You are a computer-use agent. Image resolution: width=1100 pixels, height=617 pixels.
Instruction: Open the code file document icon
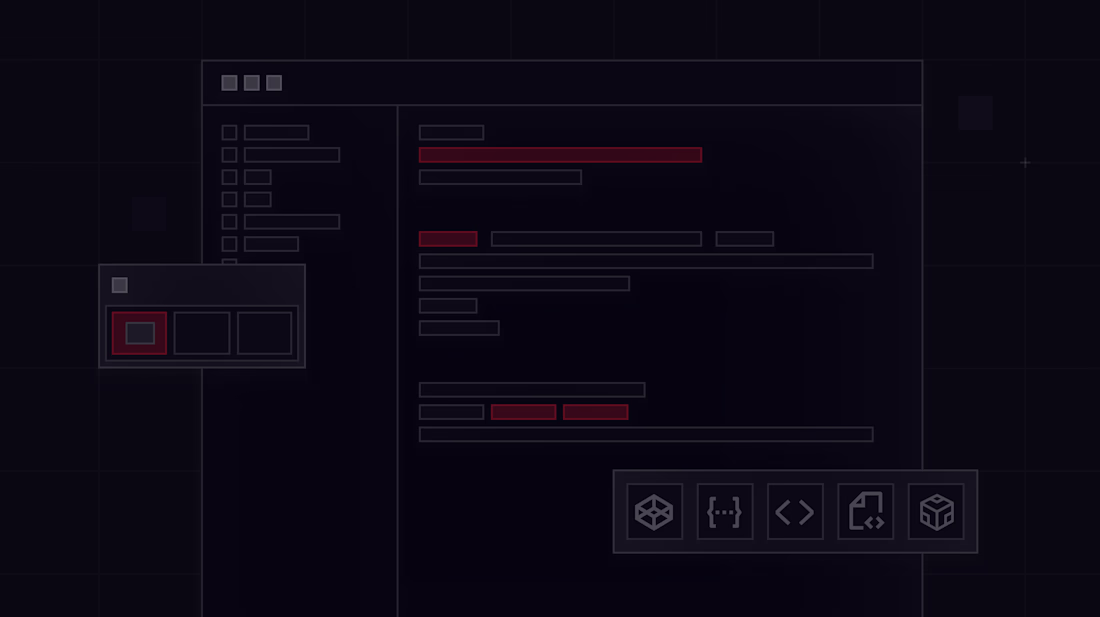tap(866, 512)
